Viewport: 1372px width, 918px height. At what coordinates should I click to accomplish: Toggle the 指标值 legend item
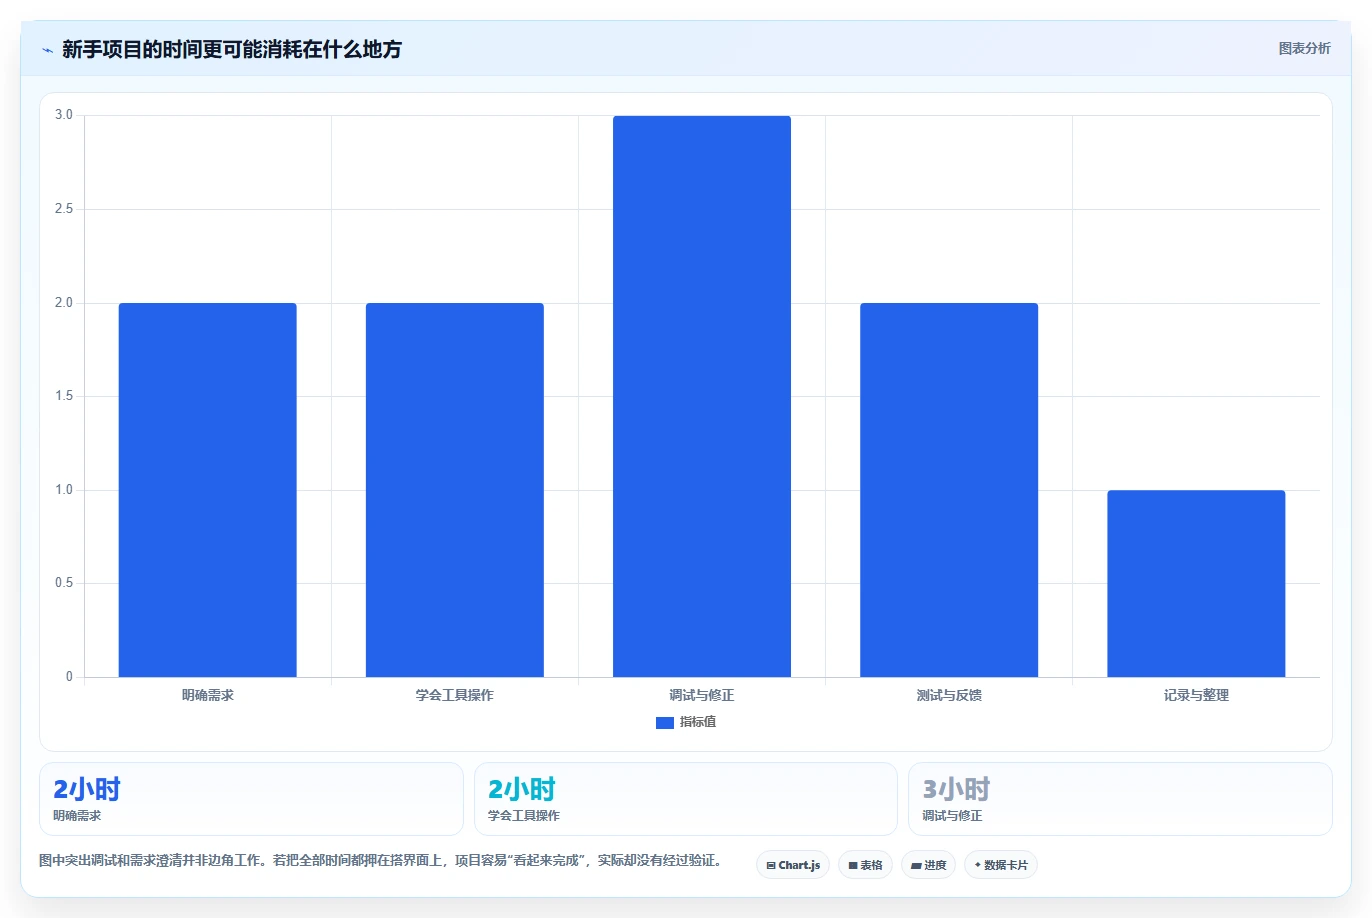point(686,722)
